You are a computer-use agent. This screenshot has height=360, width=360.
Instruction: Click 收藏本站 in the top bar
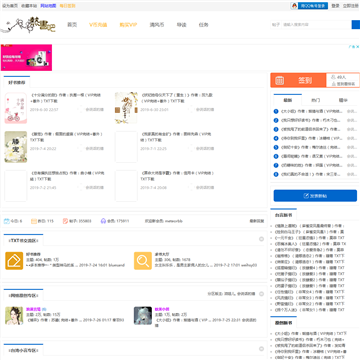(x=29, y=6)
